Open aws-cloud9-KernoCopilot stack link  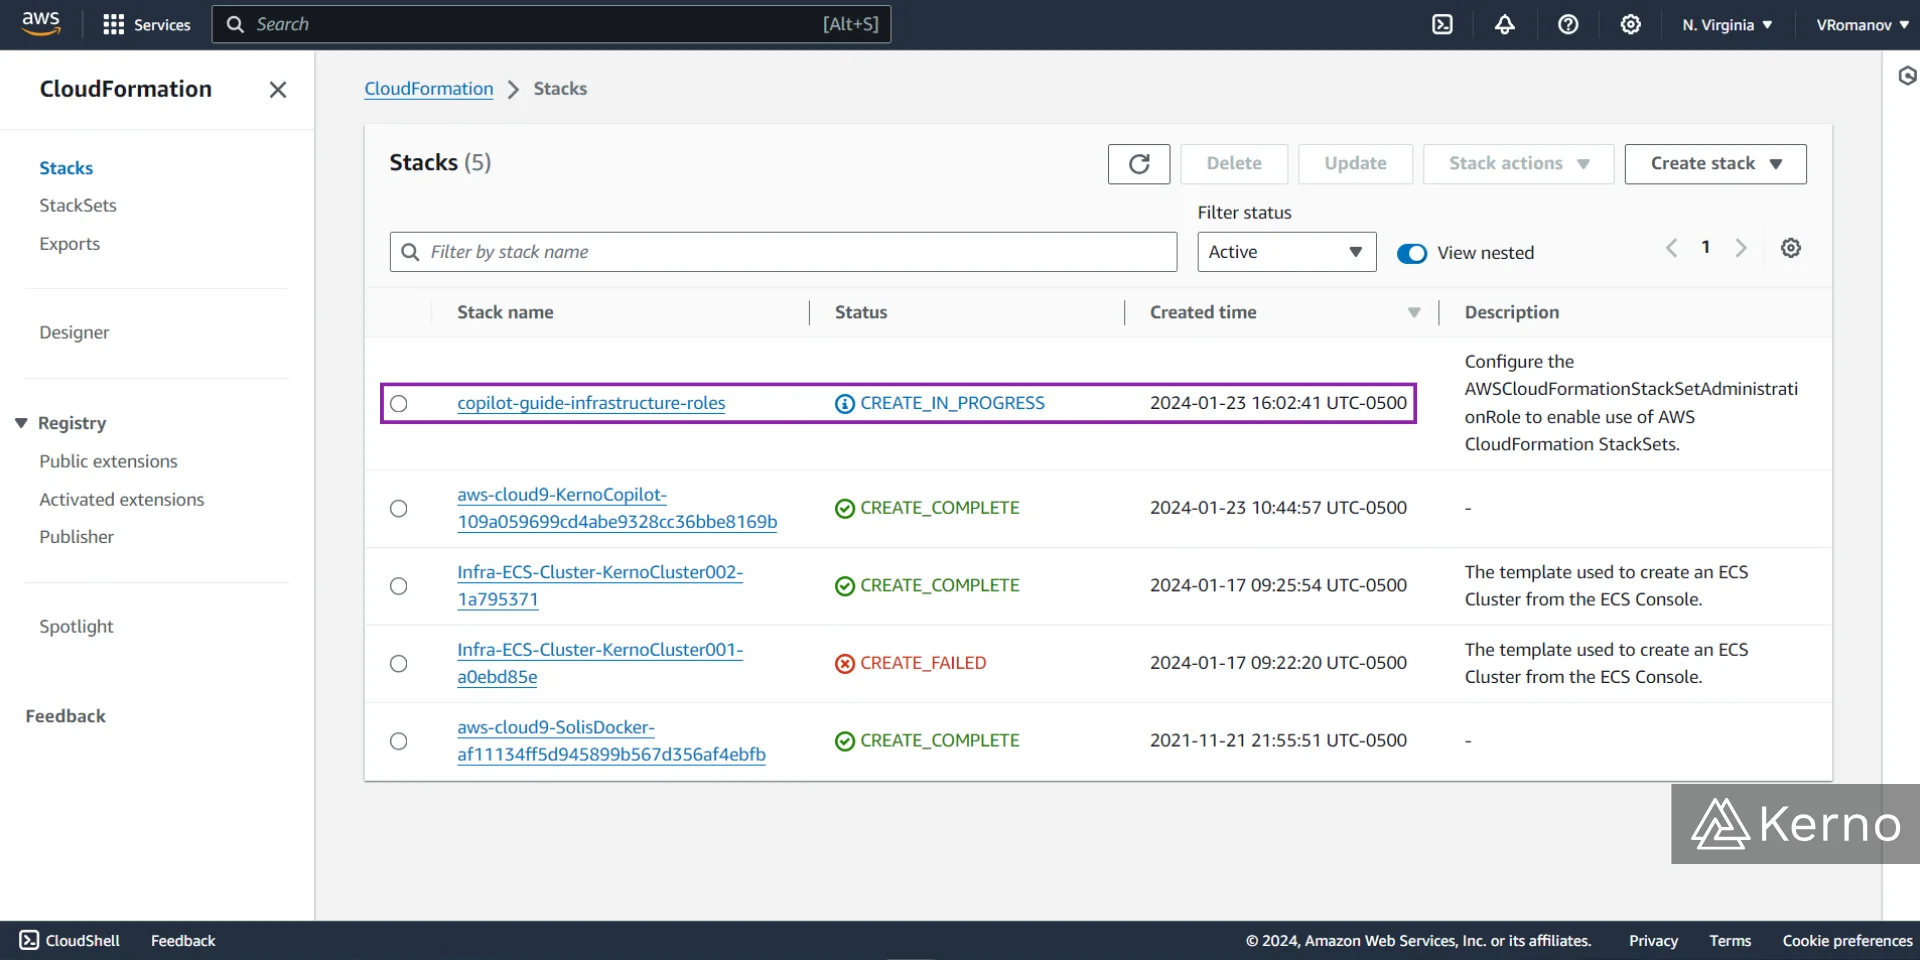617,508
